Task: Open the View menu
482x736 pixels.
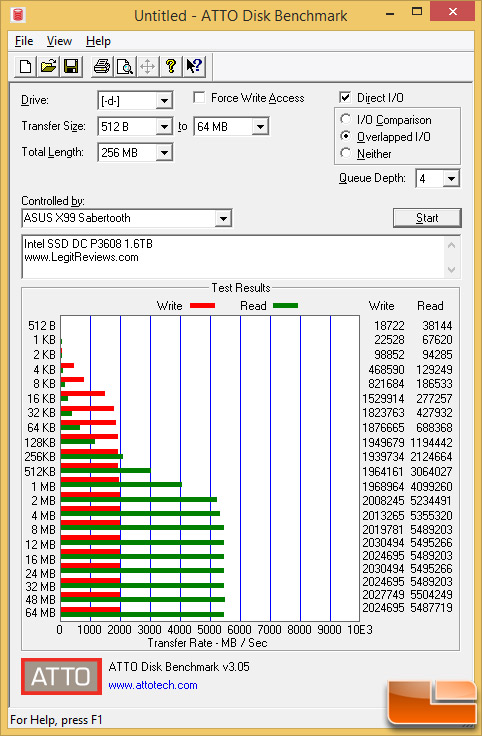Action: 59,41
